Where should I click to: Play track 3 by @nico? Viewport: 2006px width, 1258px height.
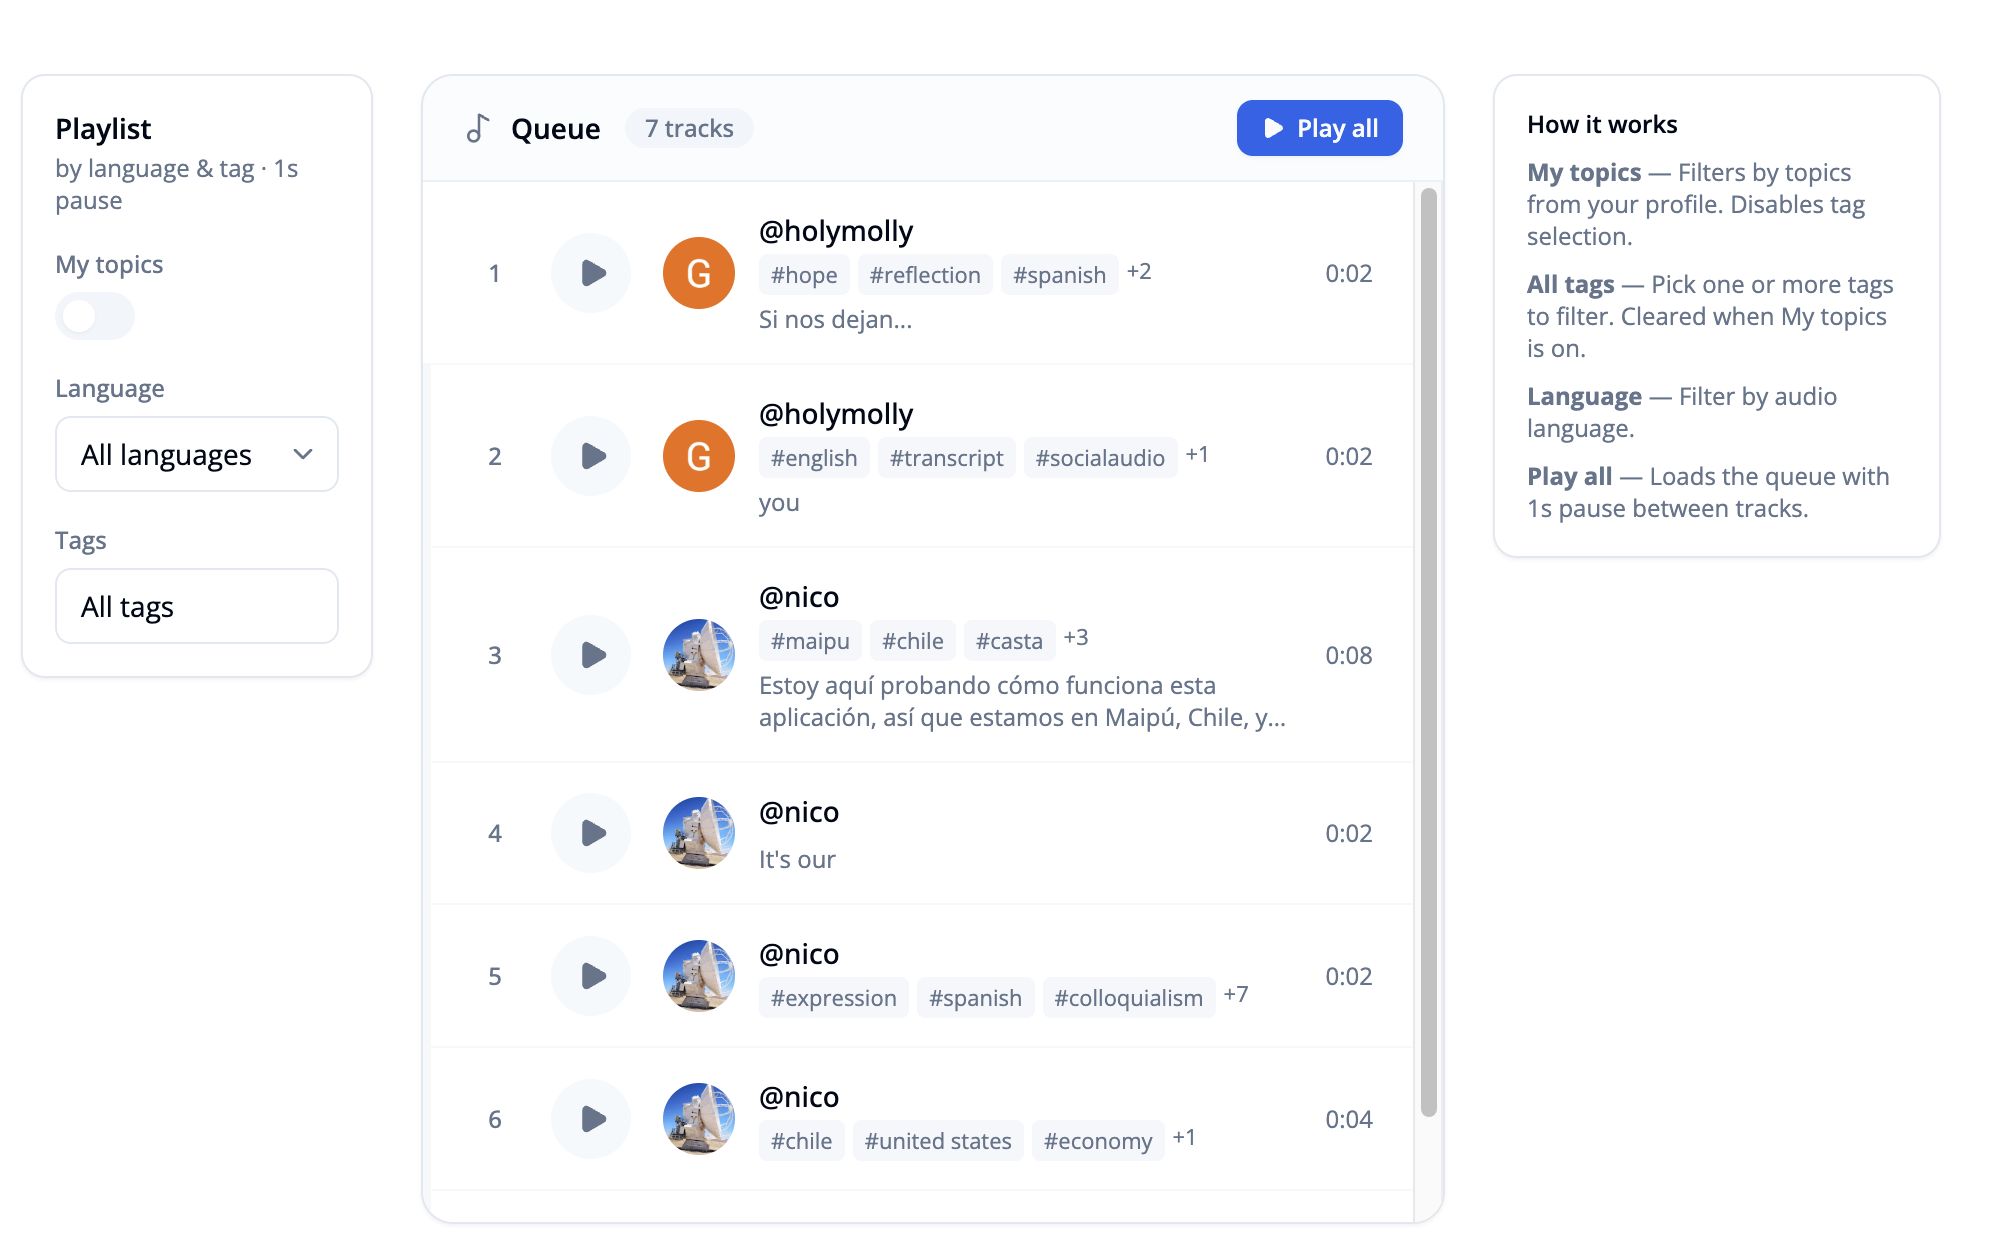pos(591,654)
